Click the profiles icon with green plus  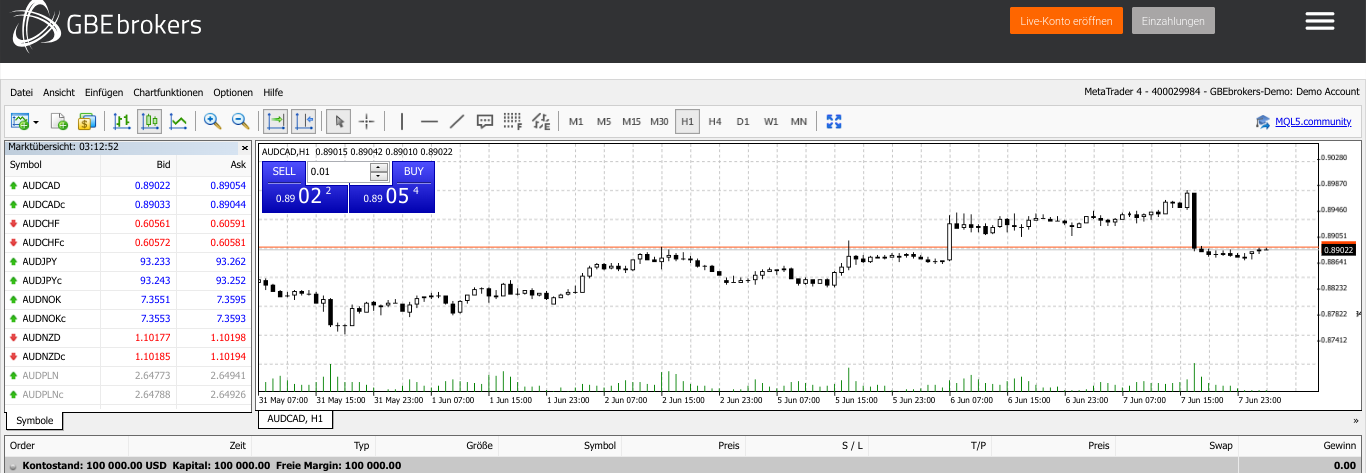coord(59,121)
